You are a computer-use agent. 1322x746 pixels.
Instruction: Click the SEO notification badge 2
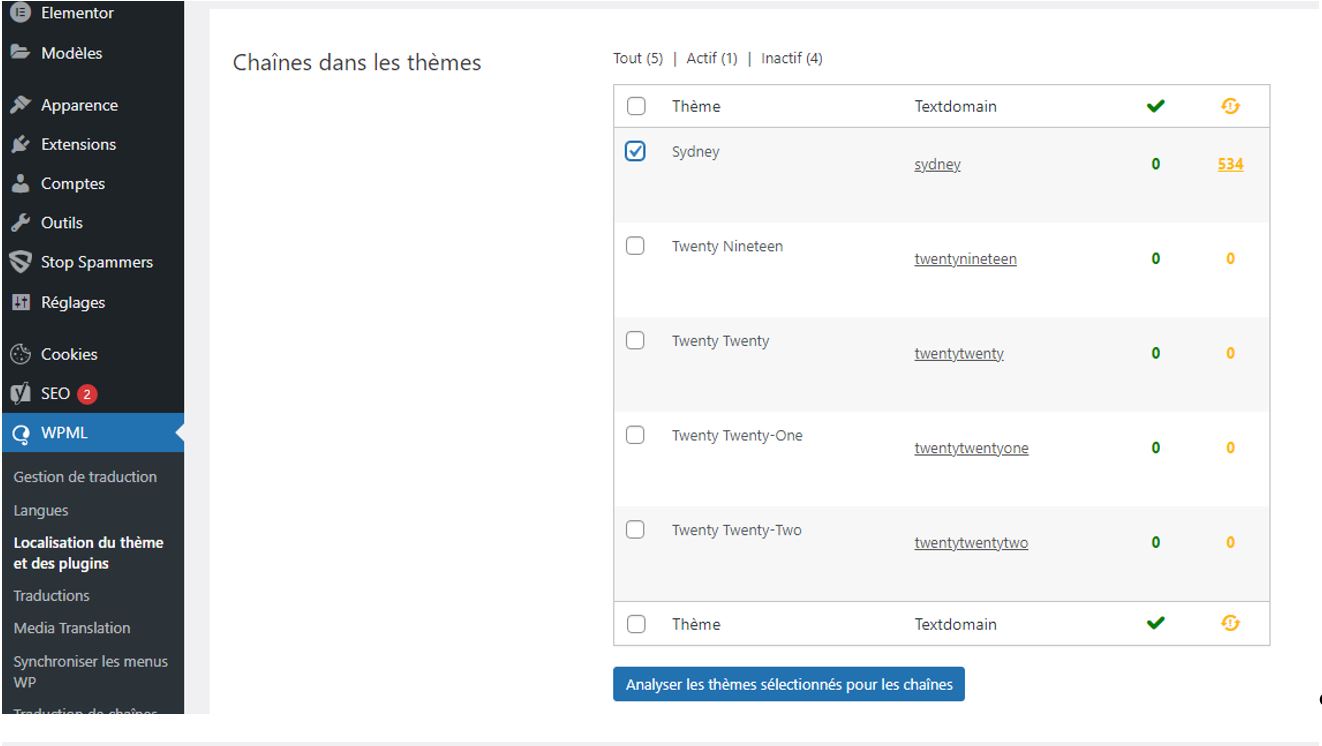coord(87,394)
